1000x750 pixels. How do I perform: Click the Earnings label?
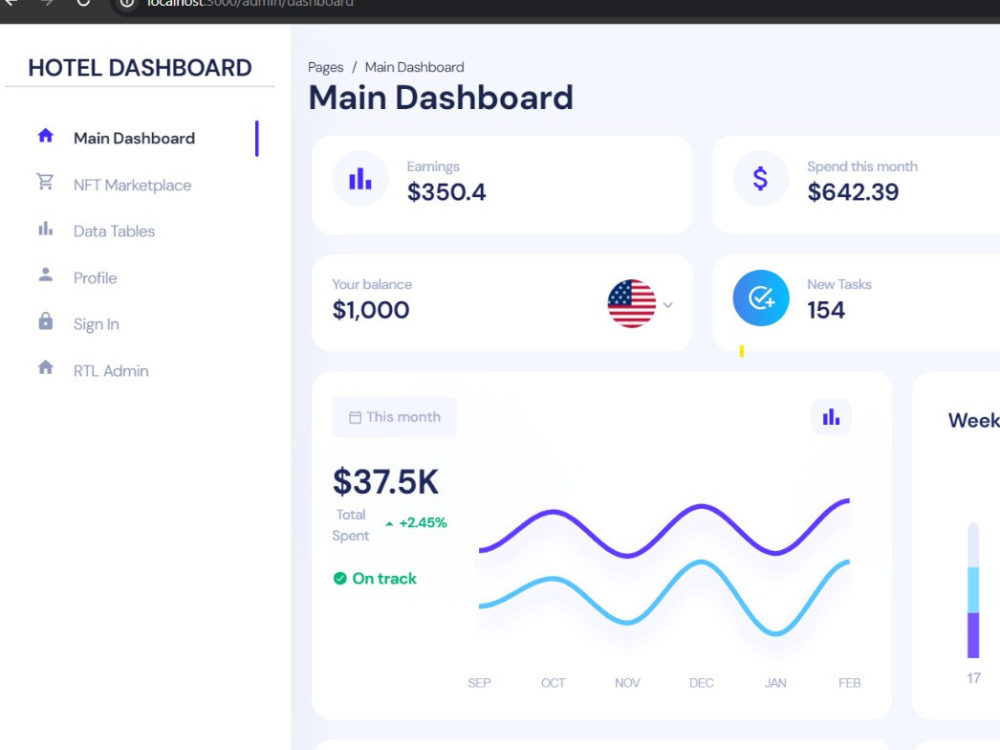[x=433, y=166]
